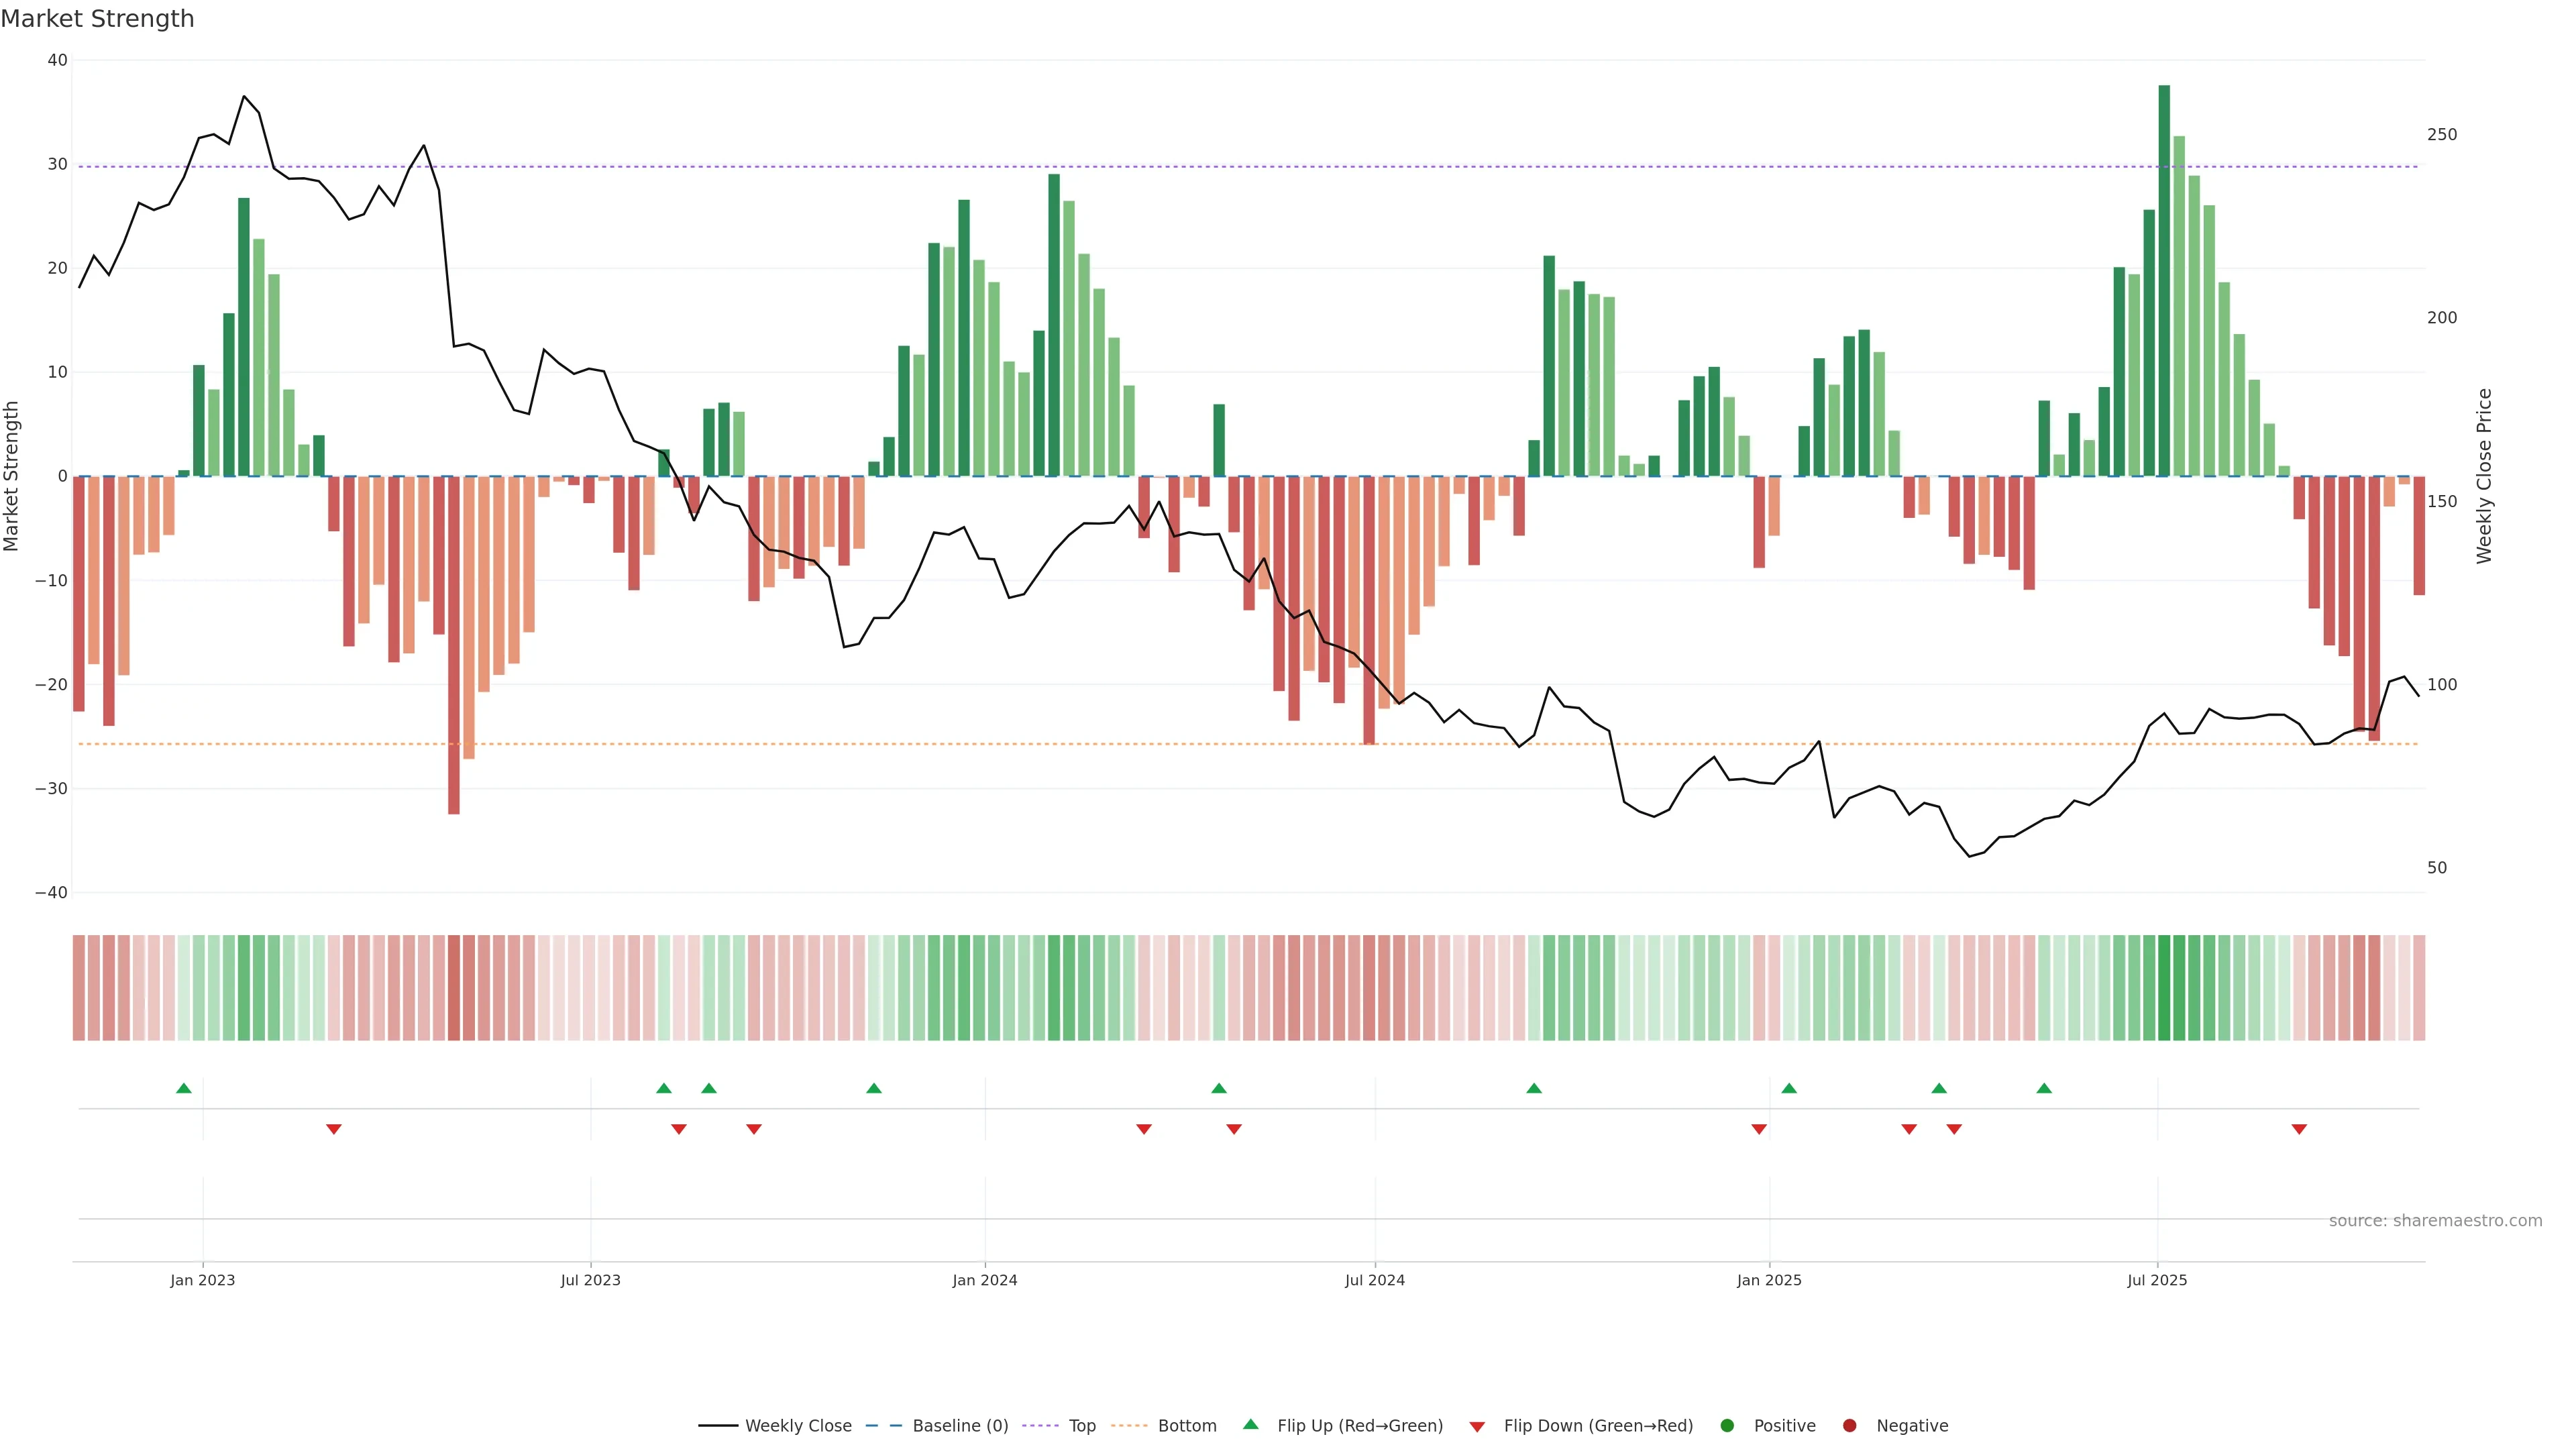The height and width of the screenshot is (1449, 2576).
Task: Click the first flip-up triangle near Jan 2023
Action: pos(184,1088)
